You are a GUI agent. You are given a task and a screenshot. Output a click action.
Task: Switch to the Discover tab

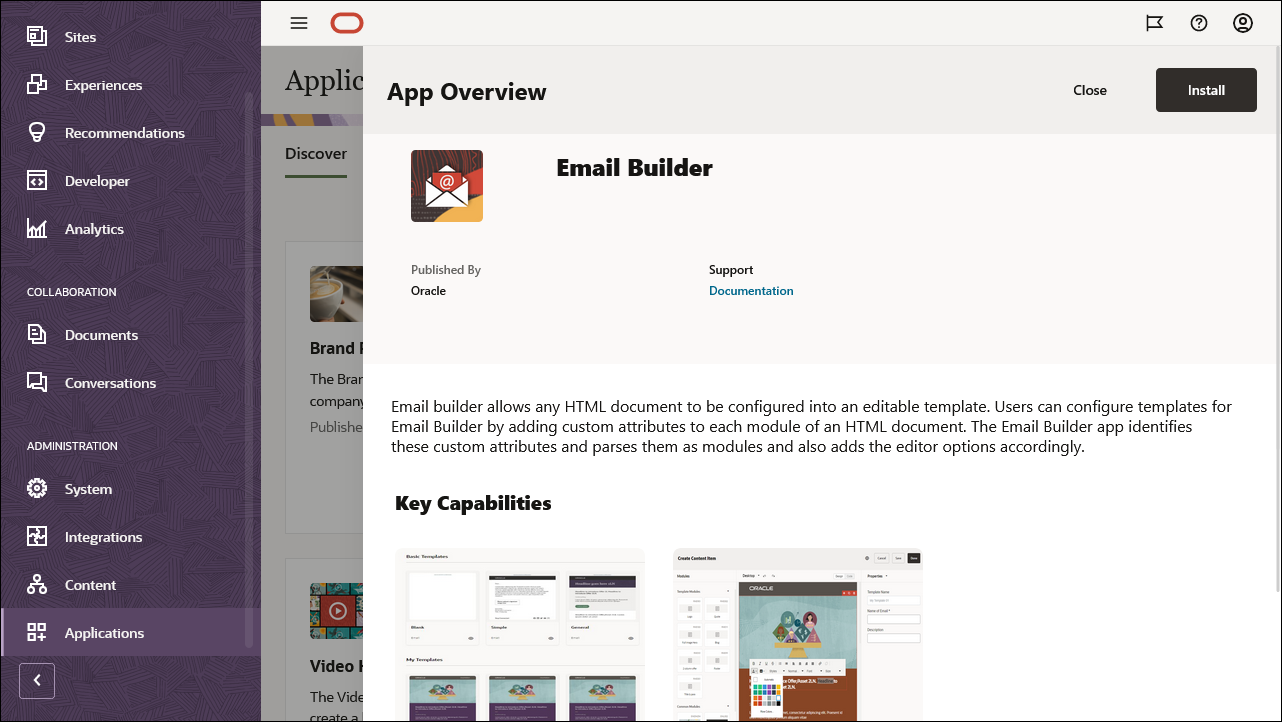[316, 153]
